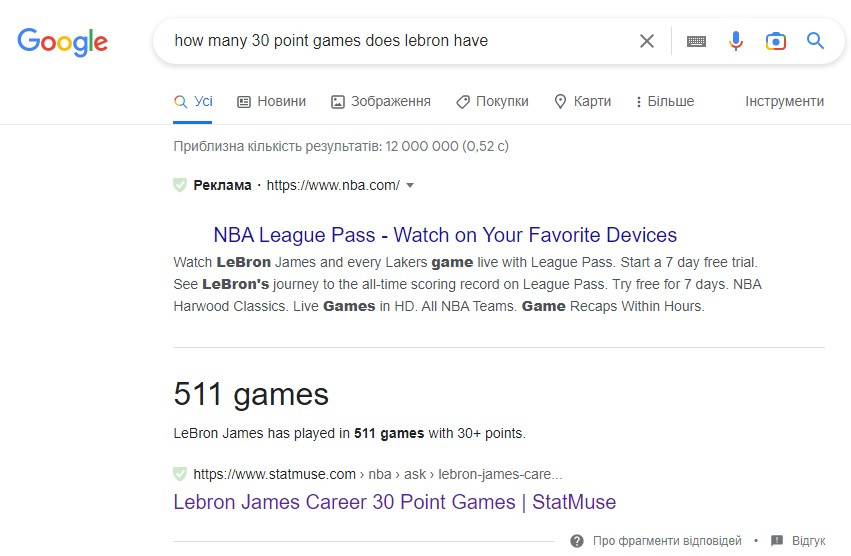Clear the search query with X icon
The image size is (851, 556).
click(647, 41)
